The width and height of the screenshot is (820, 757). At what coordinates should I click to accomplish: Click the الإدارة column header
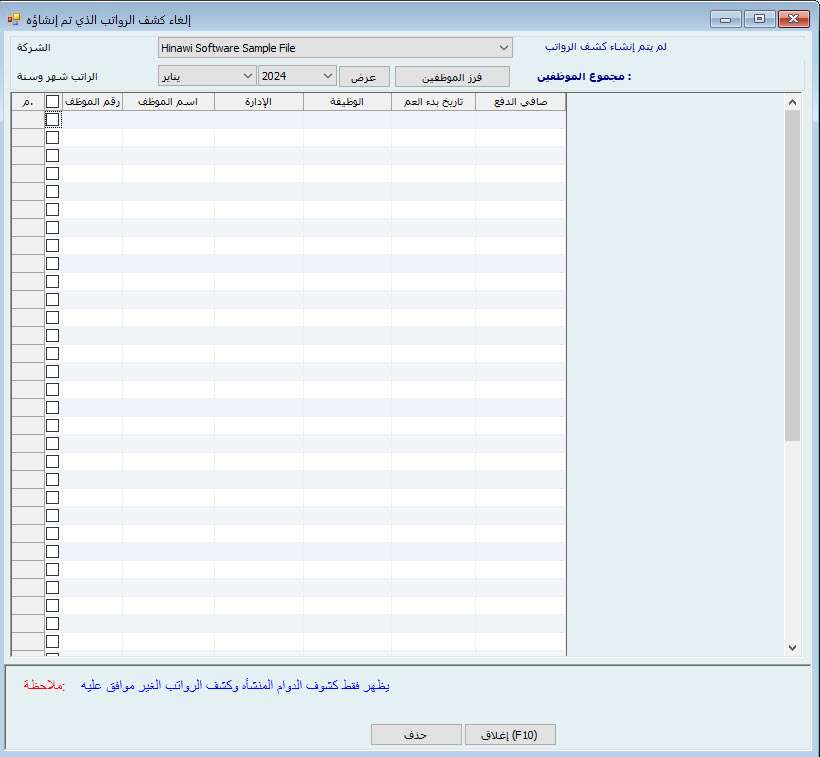pos(258,102)
